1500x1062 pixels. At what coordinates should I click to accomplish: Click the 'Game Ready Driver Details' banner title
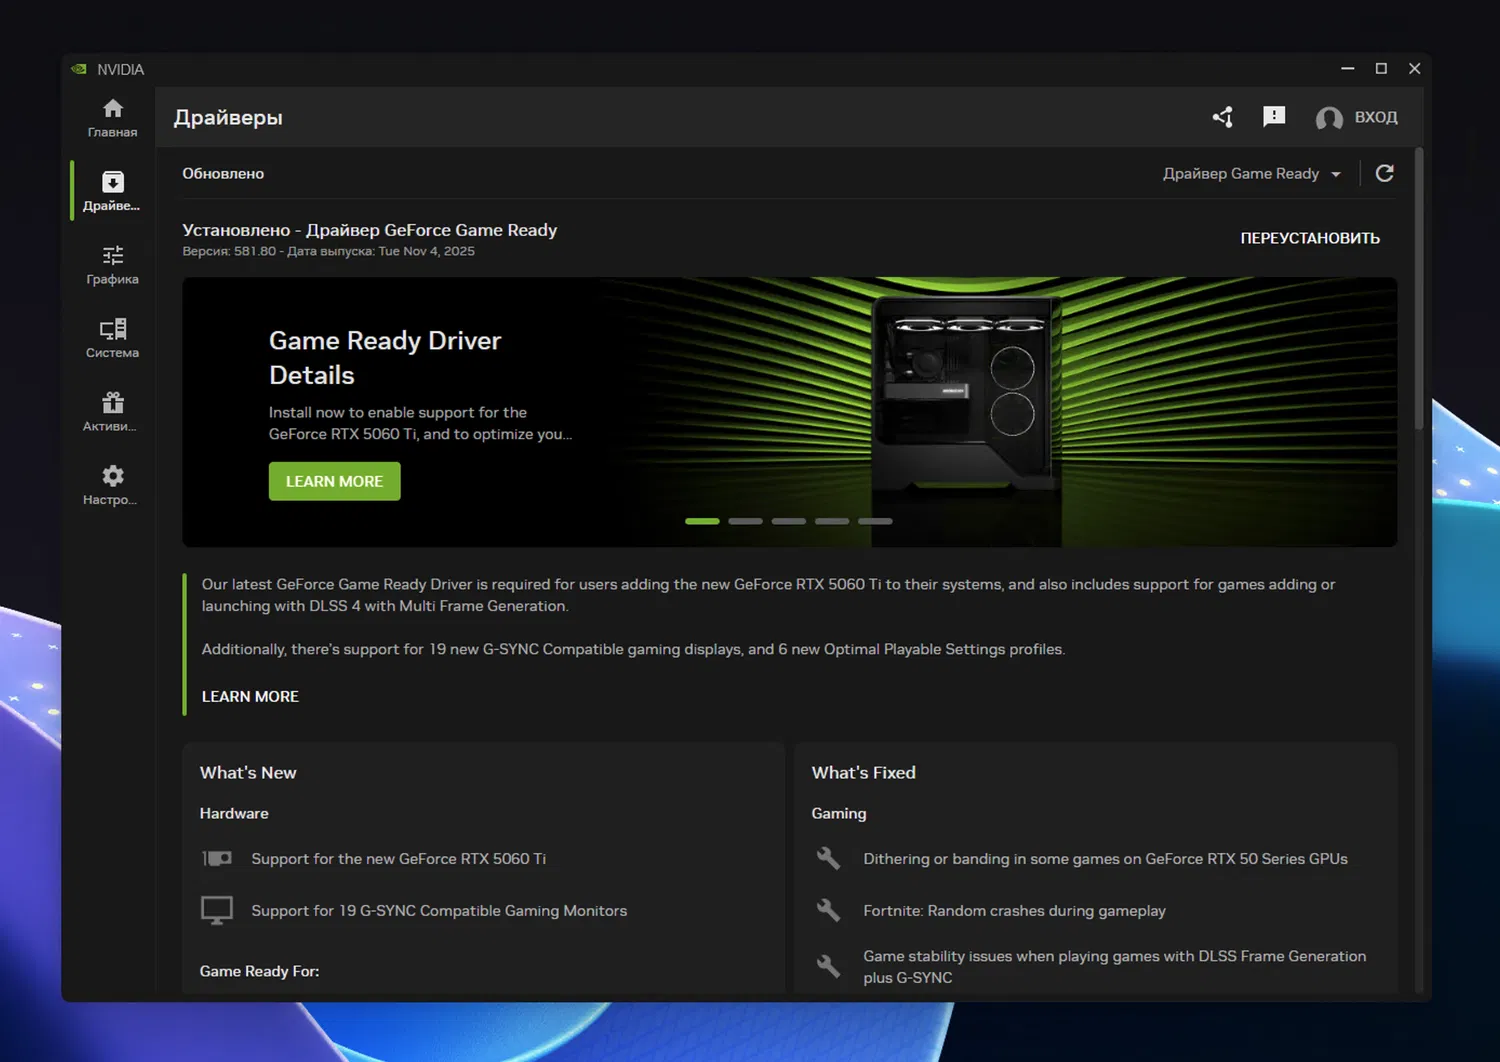tap(385, 357)
